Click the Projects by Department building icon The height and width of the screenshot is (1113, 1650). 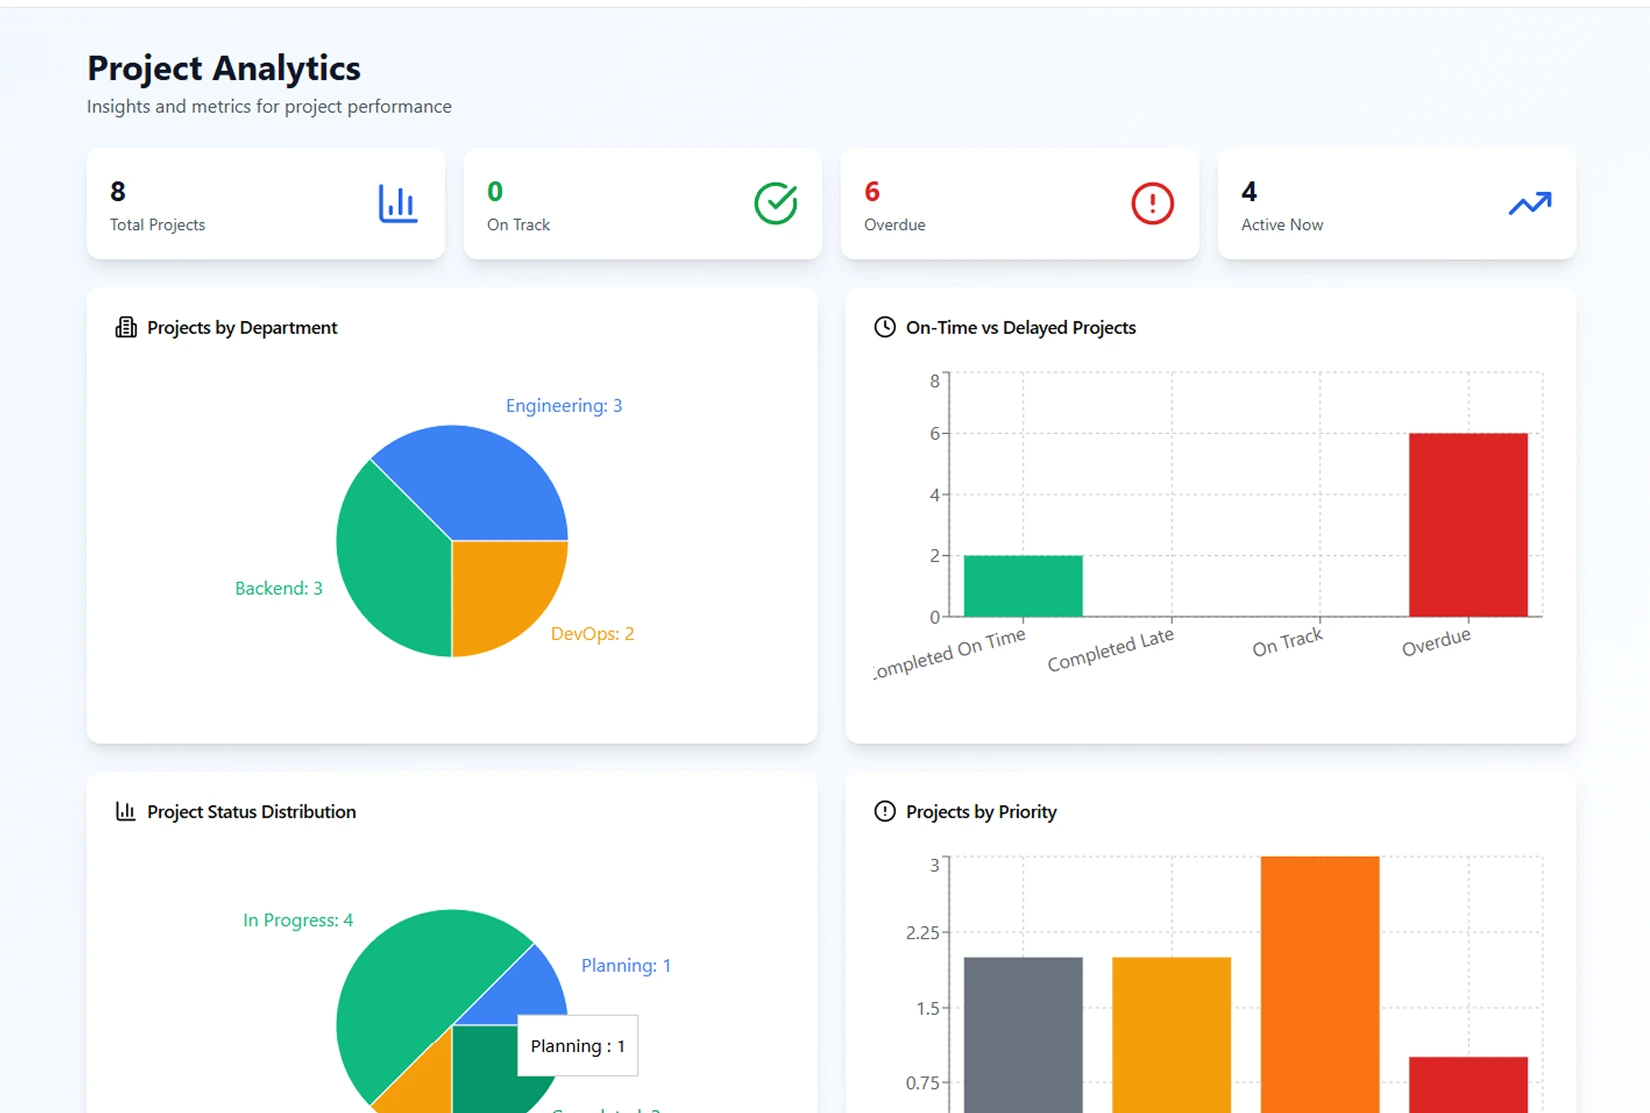126,327
